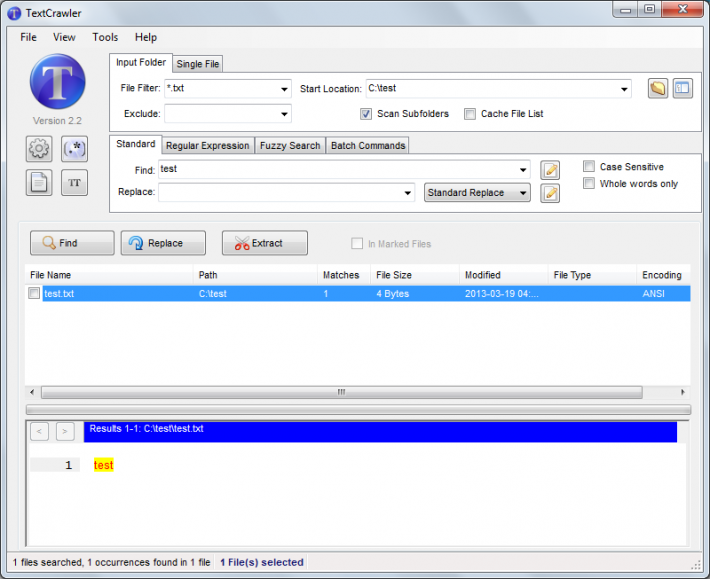Viewport: 710px width, 579px height.
Task: Switch to the Regular Expression tab
Action: [207, 146]
